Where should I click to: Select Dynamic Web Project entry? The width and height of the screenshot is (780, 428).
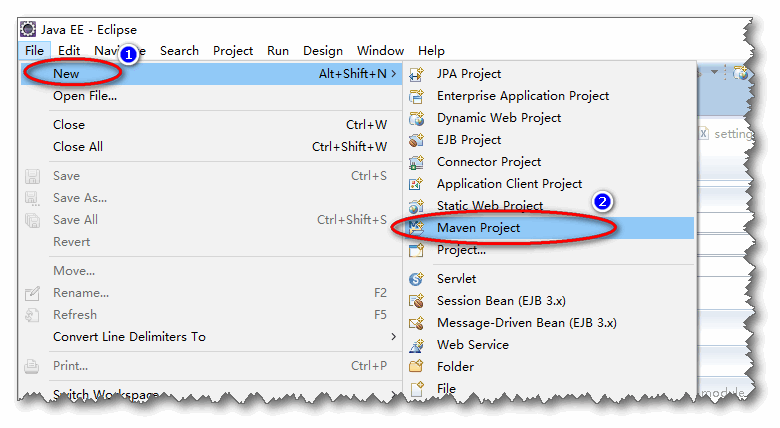(x=550, y=118)
